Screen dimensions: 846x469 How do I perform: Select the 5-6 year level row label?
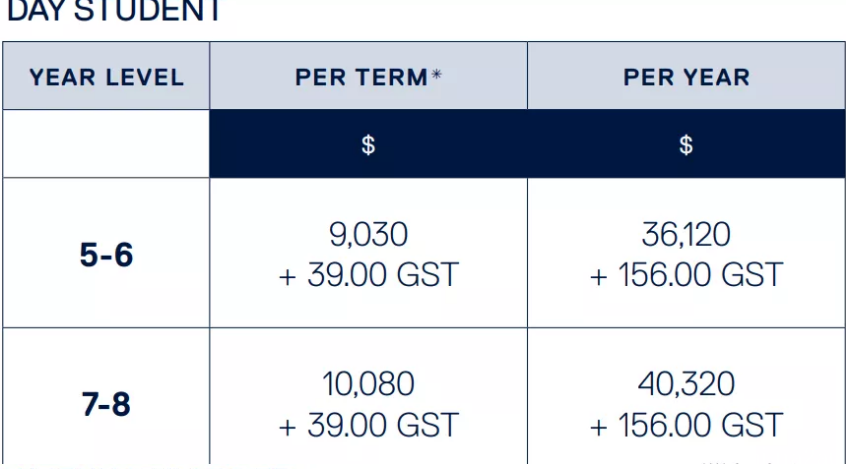pos(106,255)
